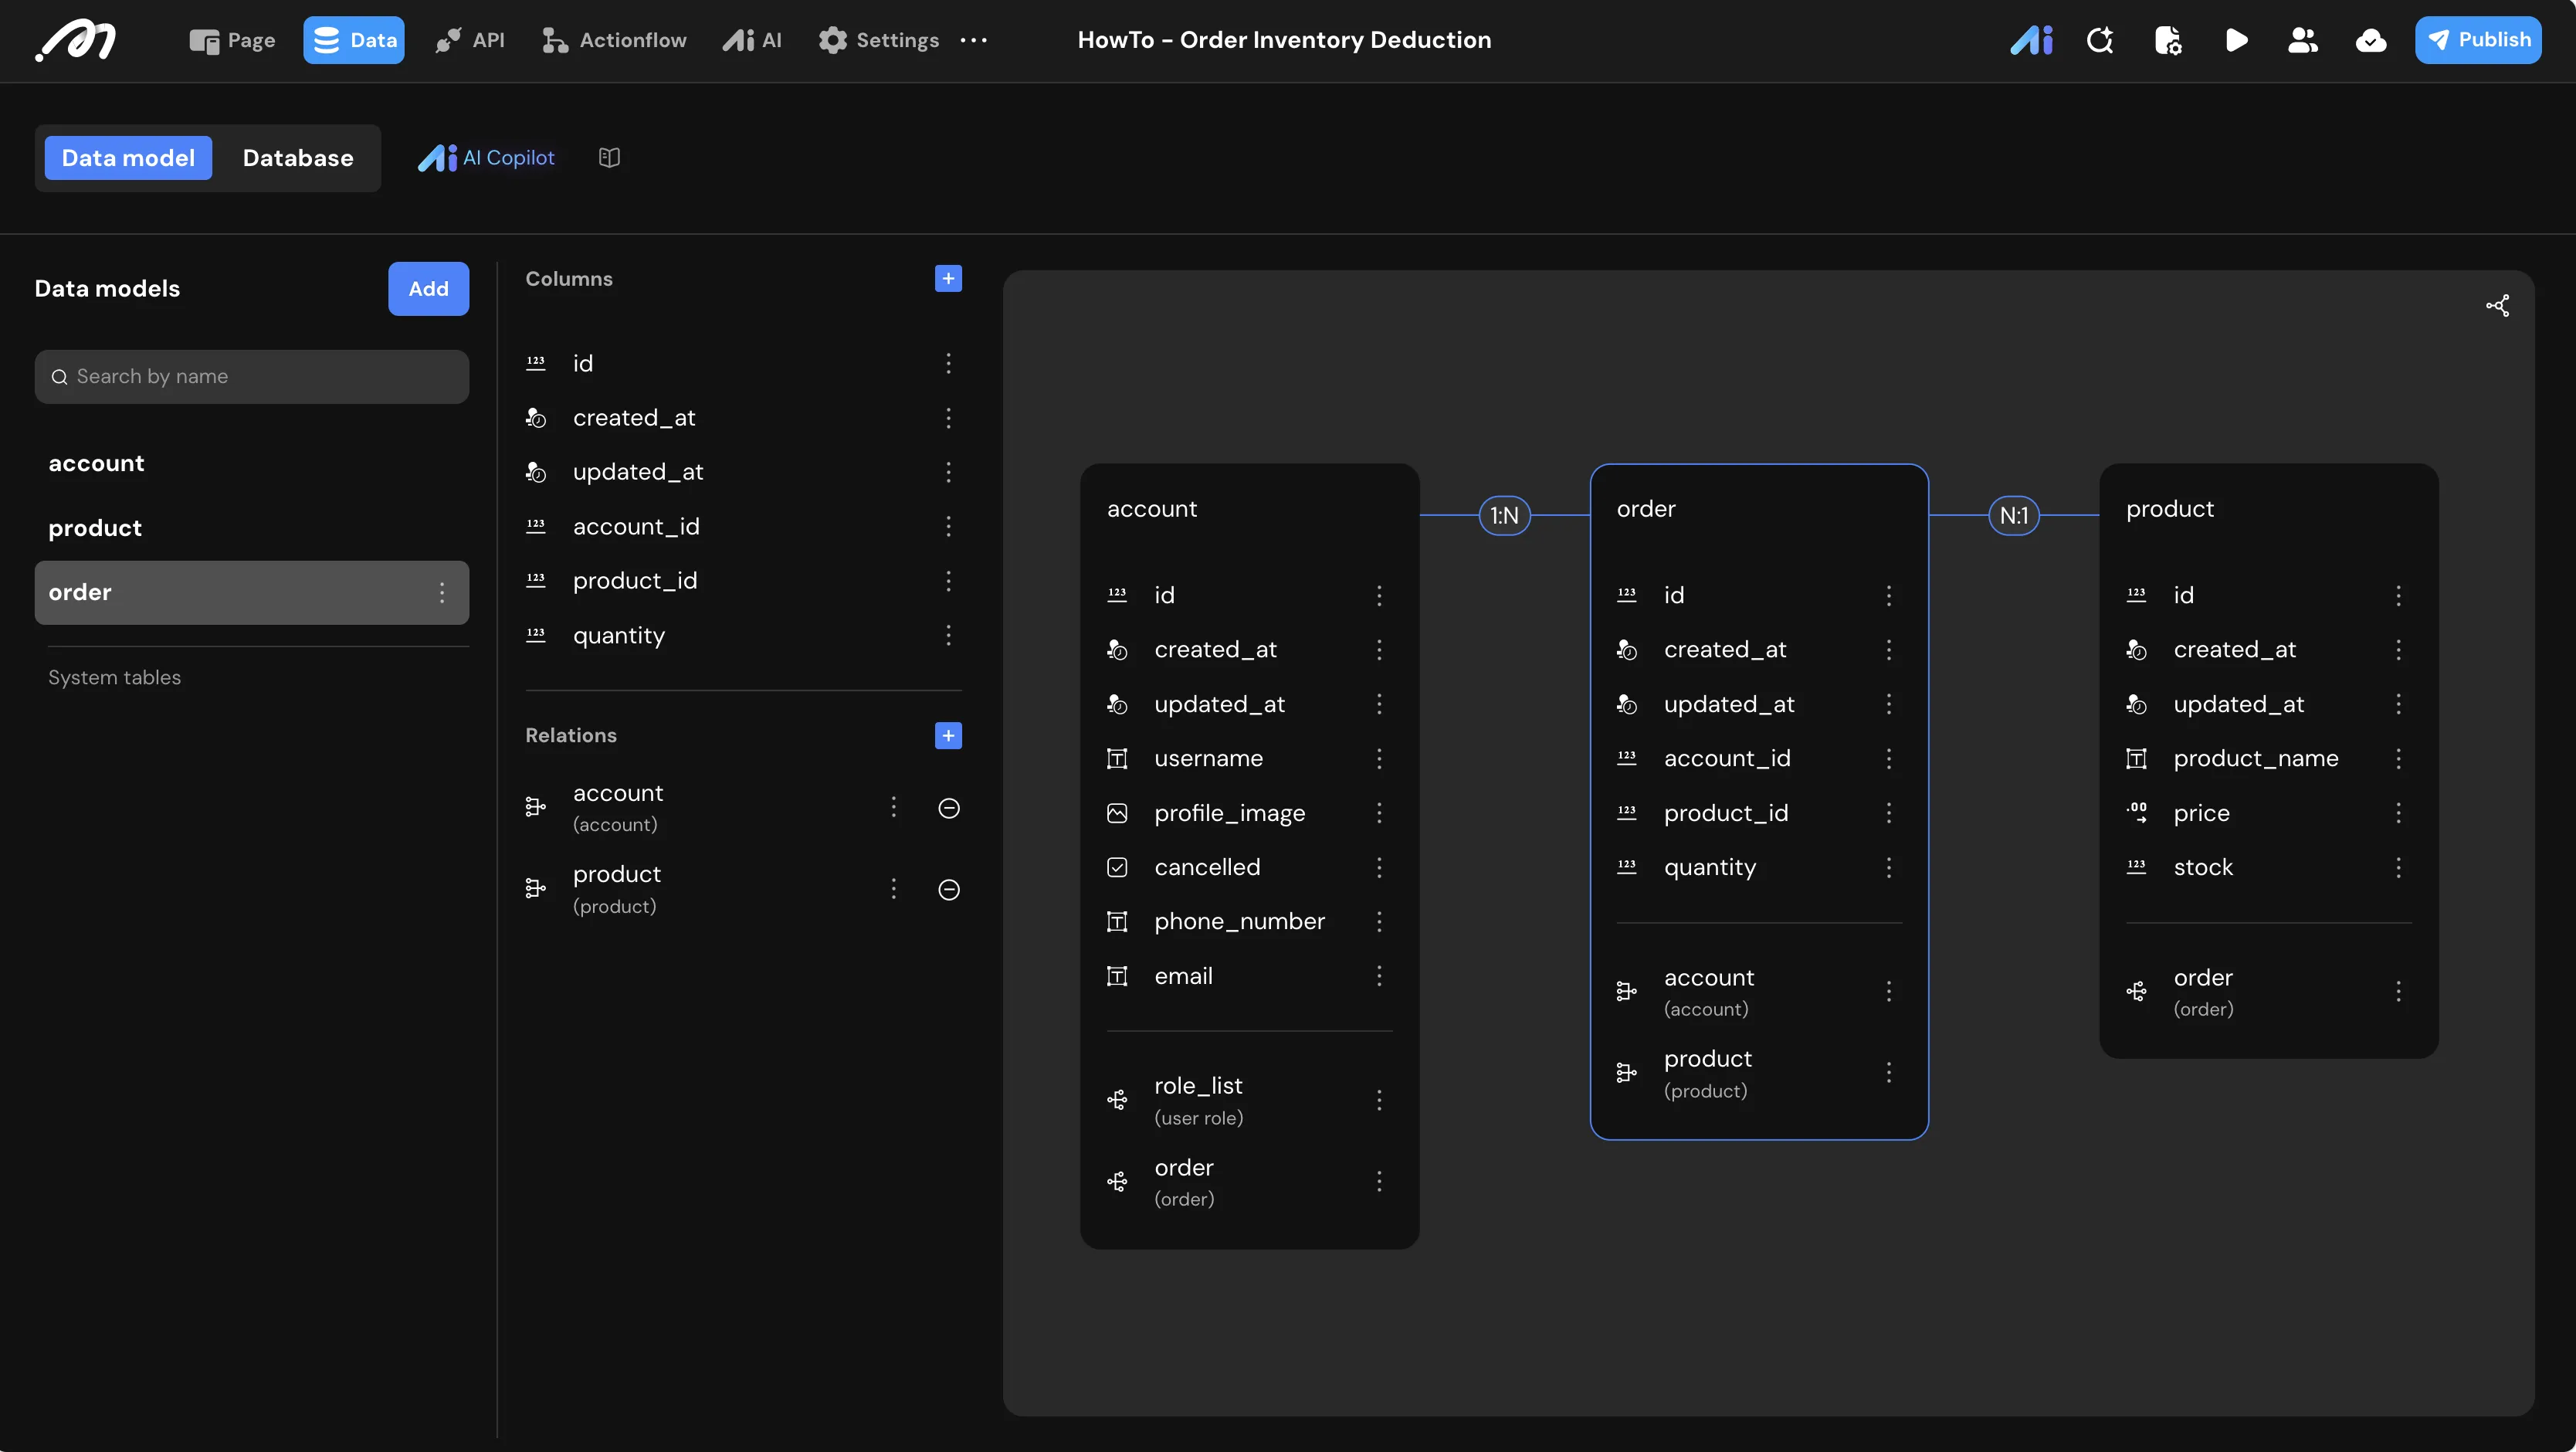2576x1452 pixels.
Task: Add a new column with the plus icon
Action: (x=948, y=278)
